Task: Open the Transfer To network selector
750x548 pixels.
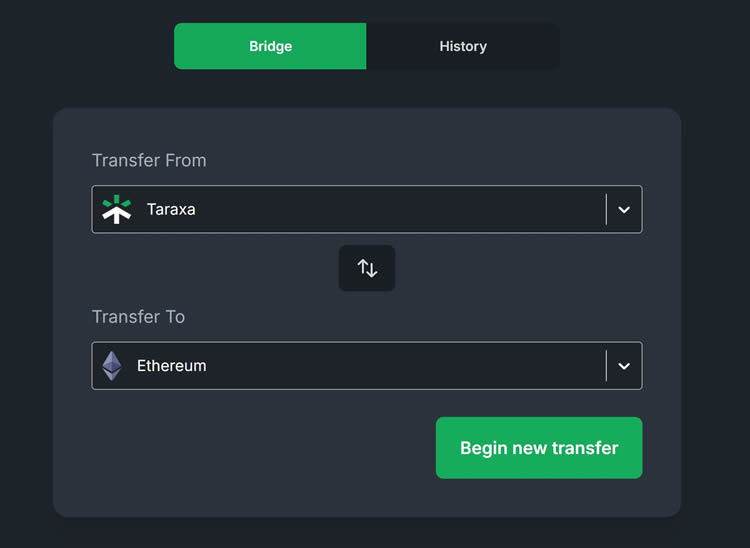Action: [350, 366]
